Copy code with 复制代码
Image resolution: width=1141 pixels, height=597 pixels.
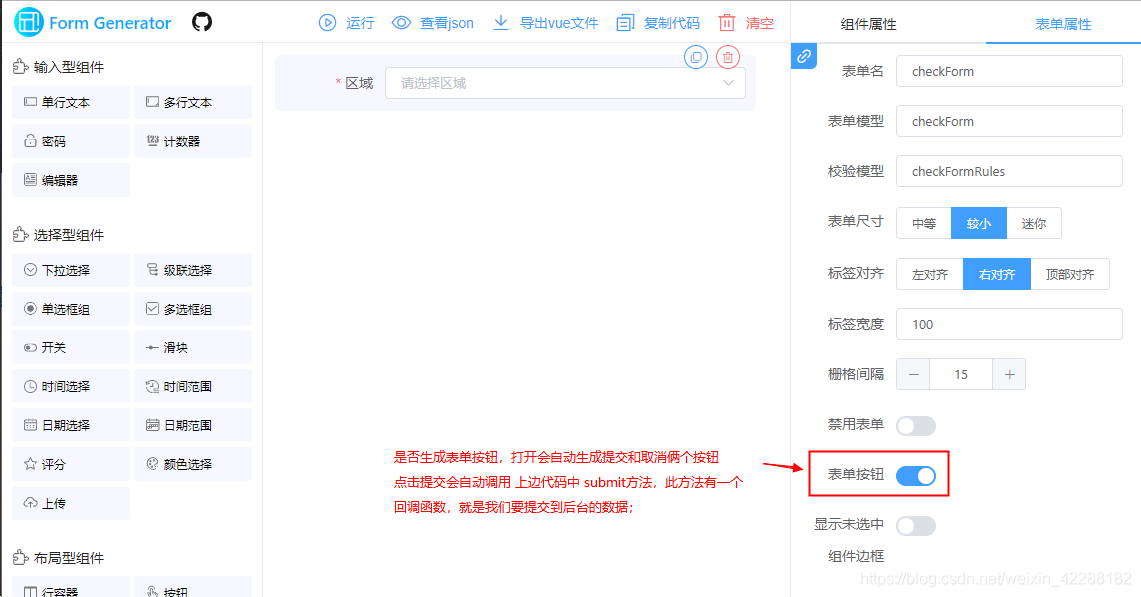click(658, 23)
